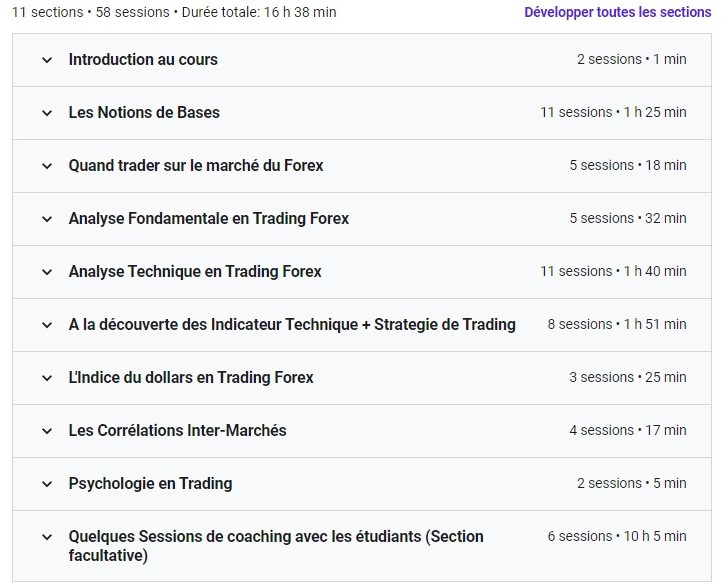Viewport: 727px width, 587px height.
Task: Toggle chevron beside Psychologie en Trading
Action: click(46, 484)
